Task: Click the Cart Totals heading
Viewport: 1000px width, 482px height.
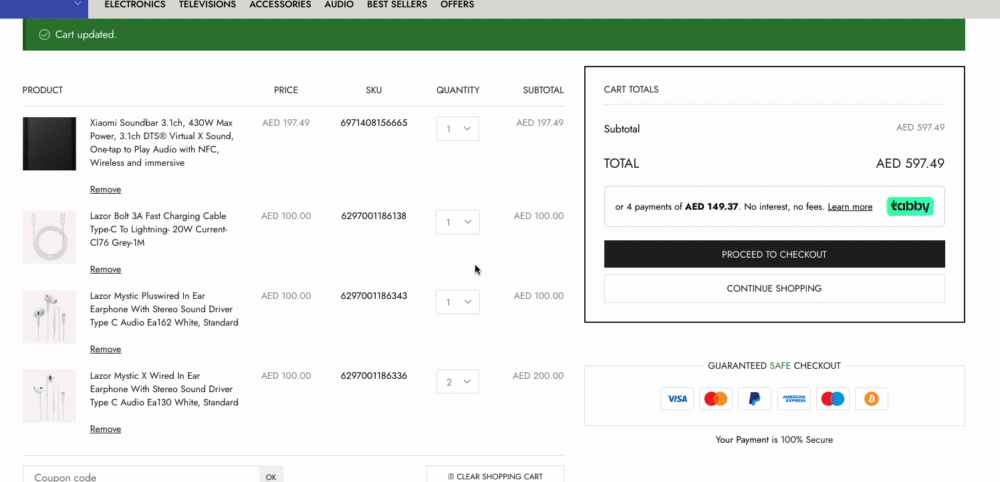Action: (x=631, y=89)
